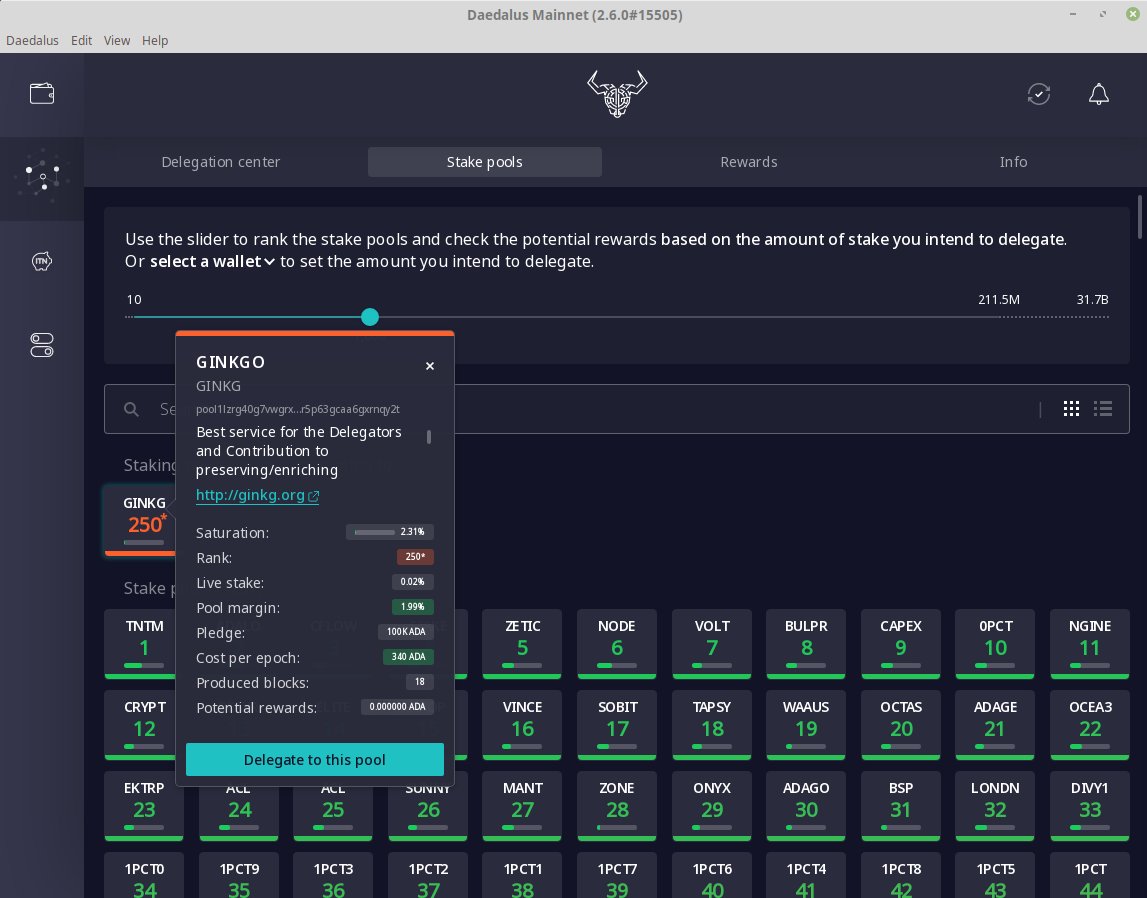
Task: Open the View menu
Action: pos(117,40)
